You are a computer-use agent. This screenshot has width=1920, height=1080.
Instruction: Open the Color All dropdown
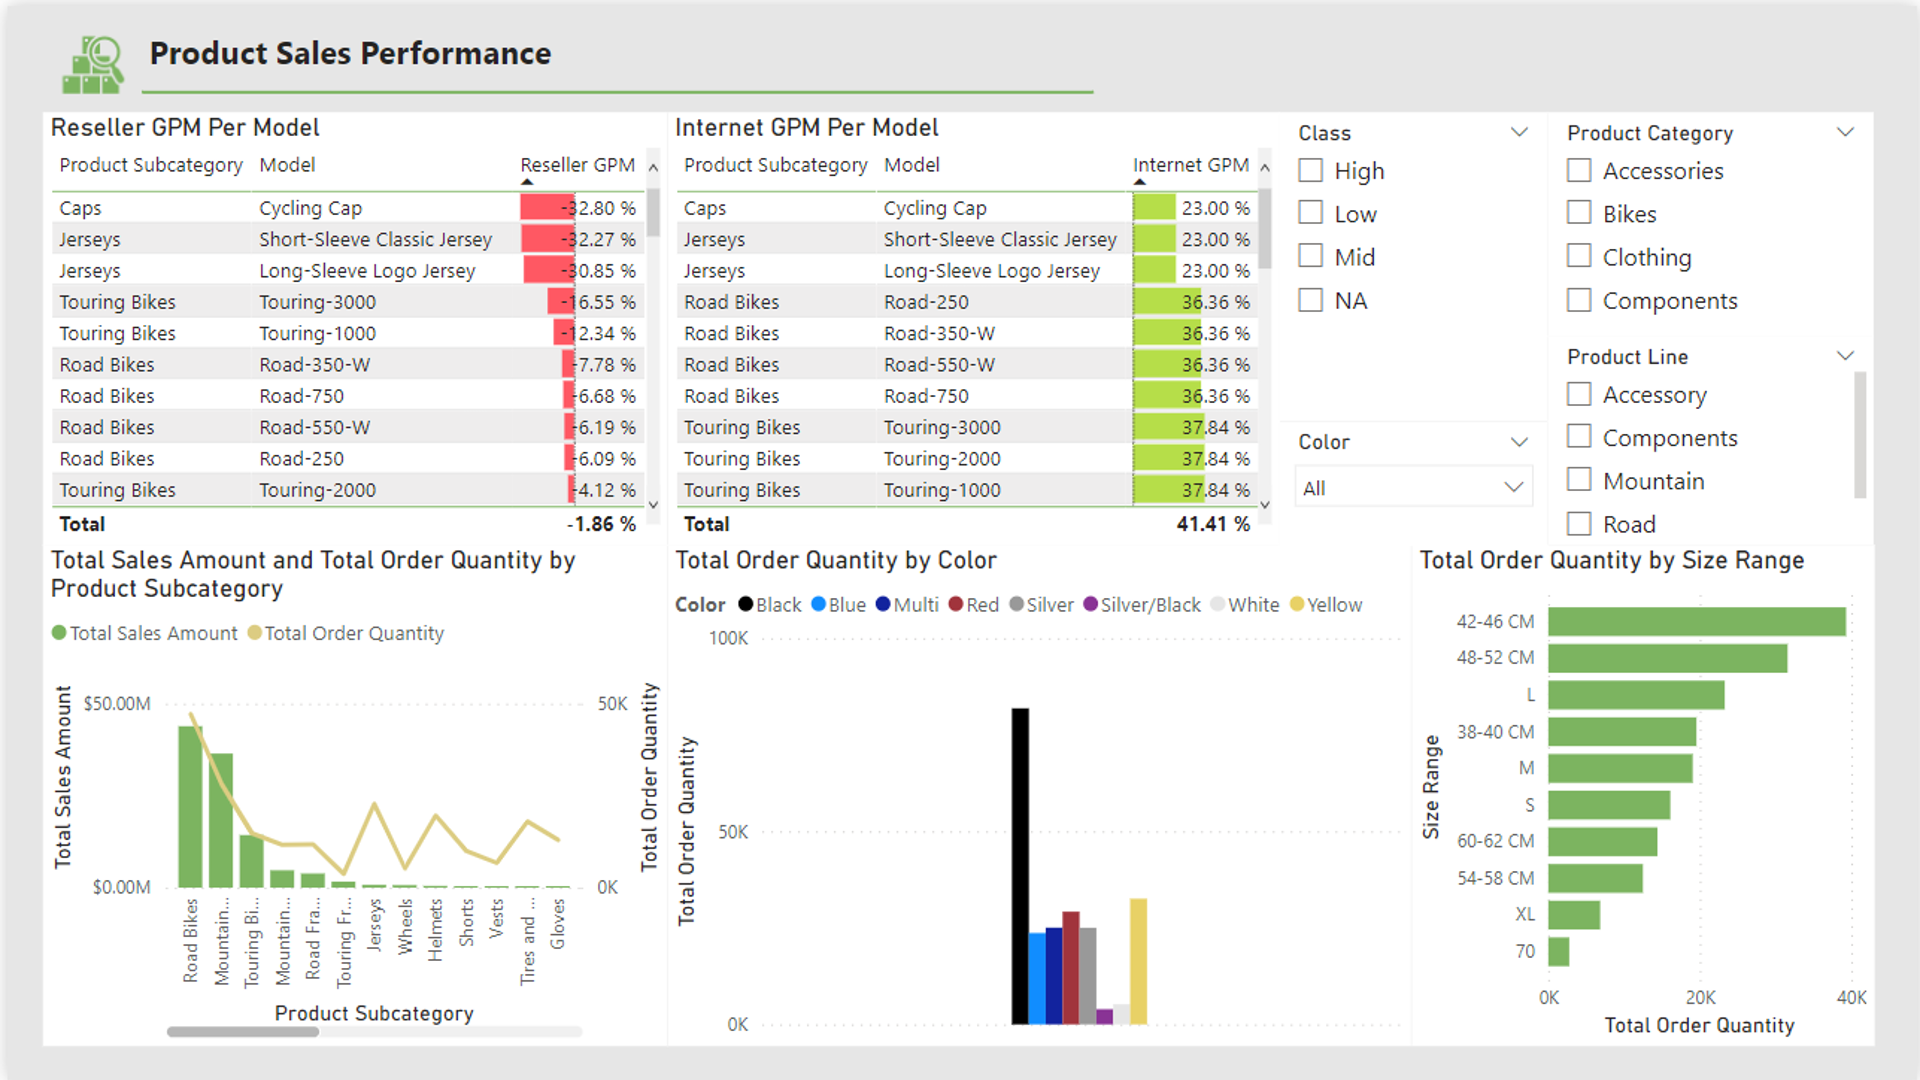1413,487
